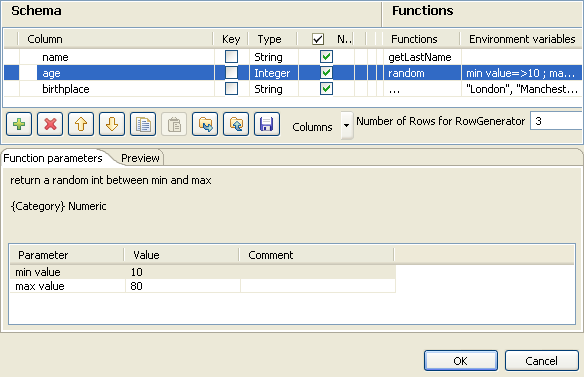
Task: Click the comment cell of max value row
Action: tap(318, 286)
